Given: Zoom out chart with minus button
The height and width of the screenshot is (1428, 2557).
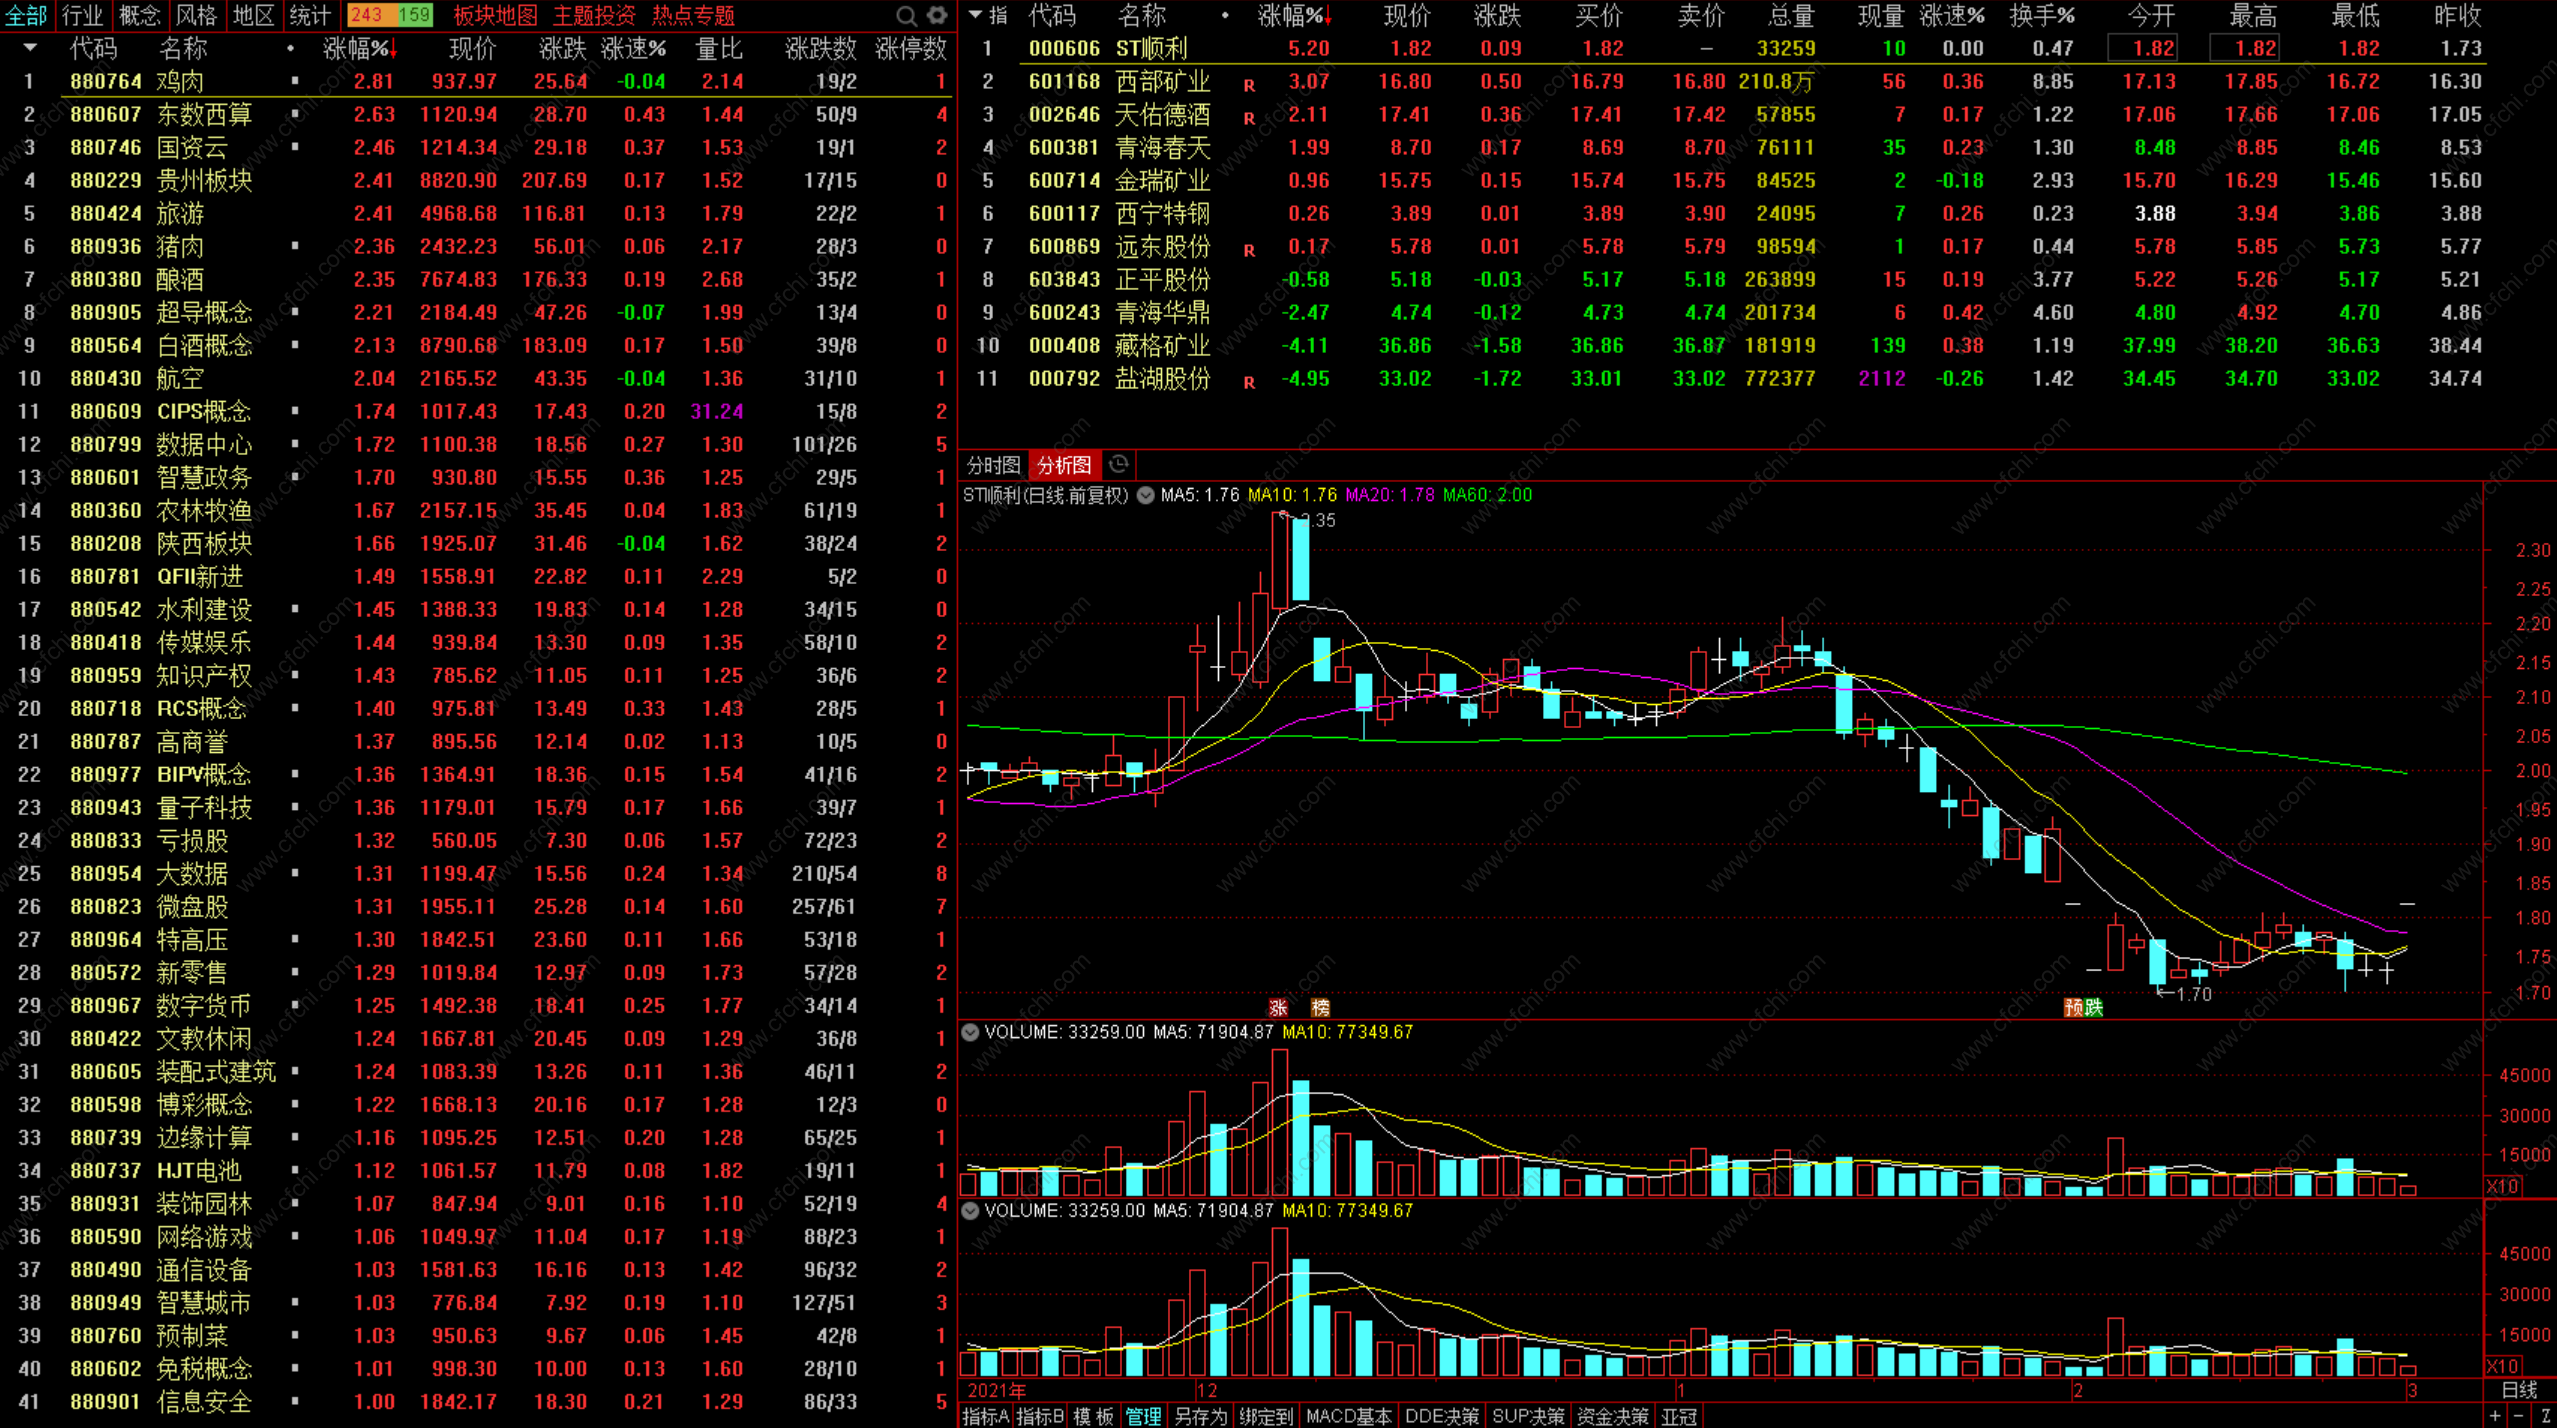Looking at the screenshot, I should tap(2519, 1416).
